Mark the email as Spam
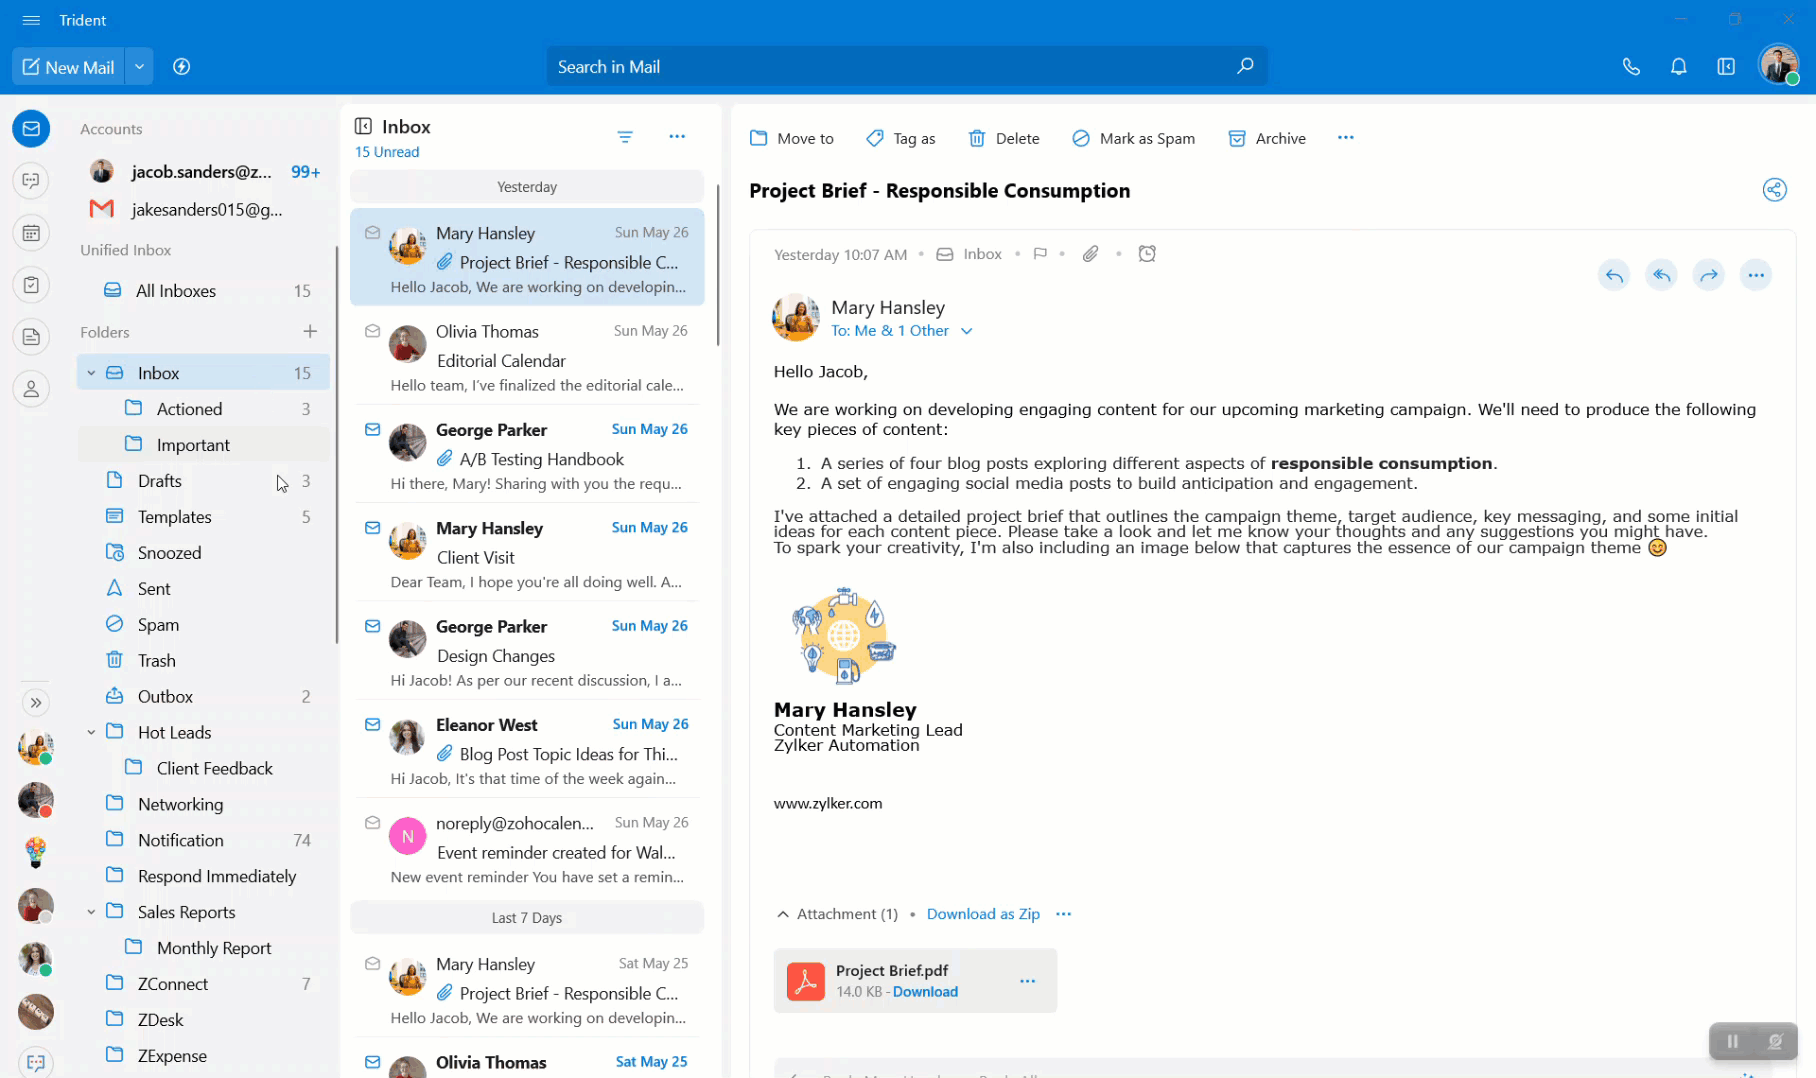 pyautogui.click(x=1133, y=138)
